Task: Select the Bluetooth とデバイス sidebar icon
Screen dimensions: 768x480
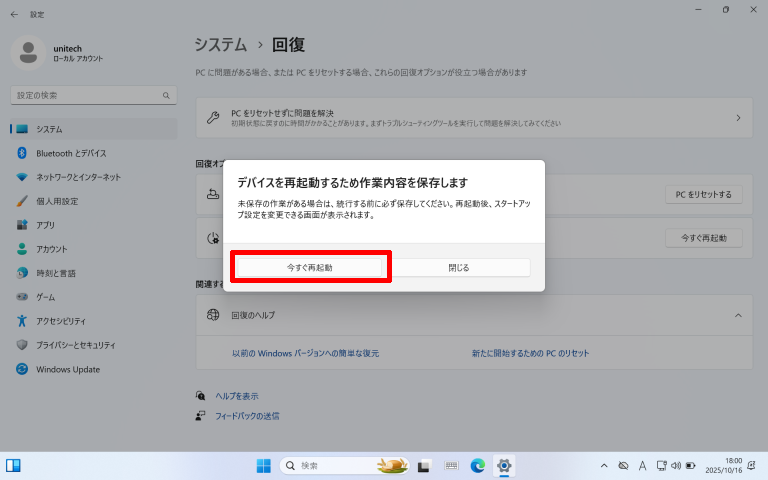Action: click(22, 153)
